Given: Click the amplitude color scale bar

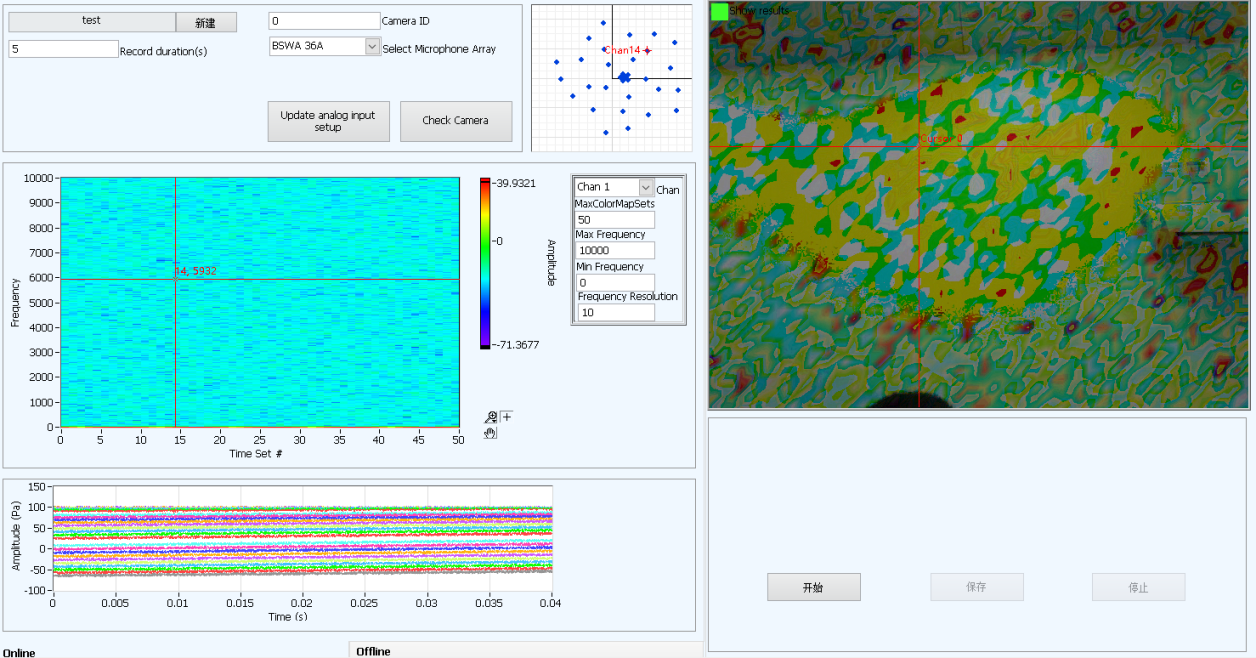Looking at the screenshot, I should click(x=485, y=263).
